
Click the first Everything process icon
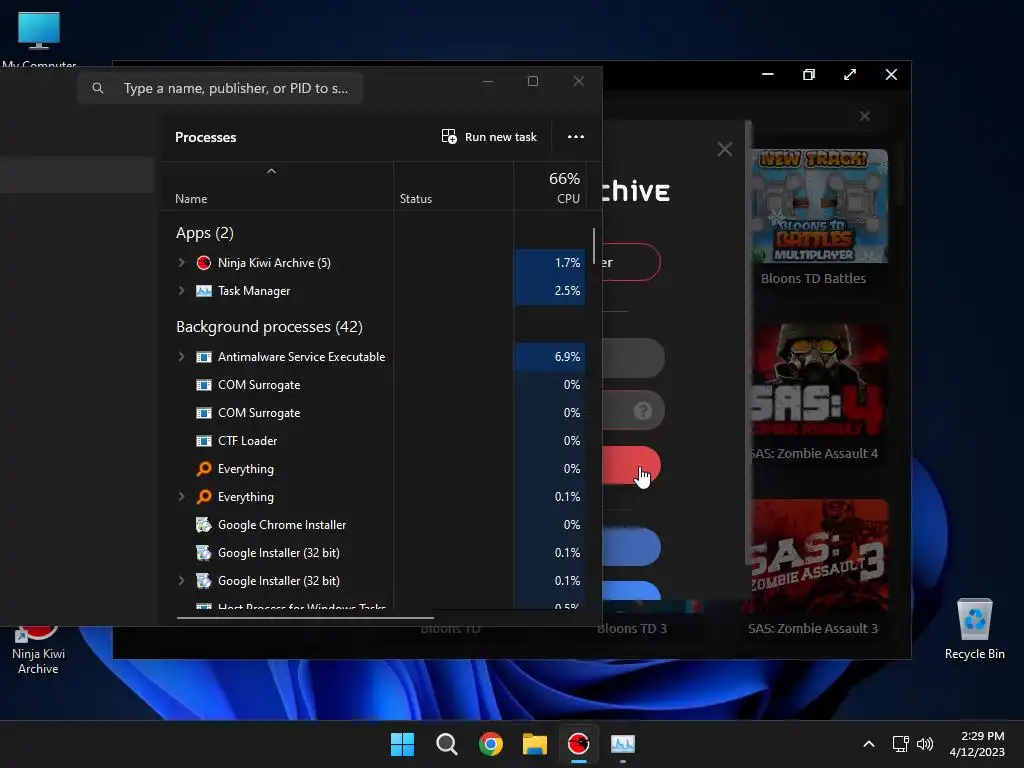[x=204, y=468]
